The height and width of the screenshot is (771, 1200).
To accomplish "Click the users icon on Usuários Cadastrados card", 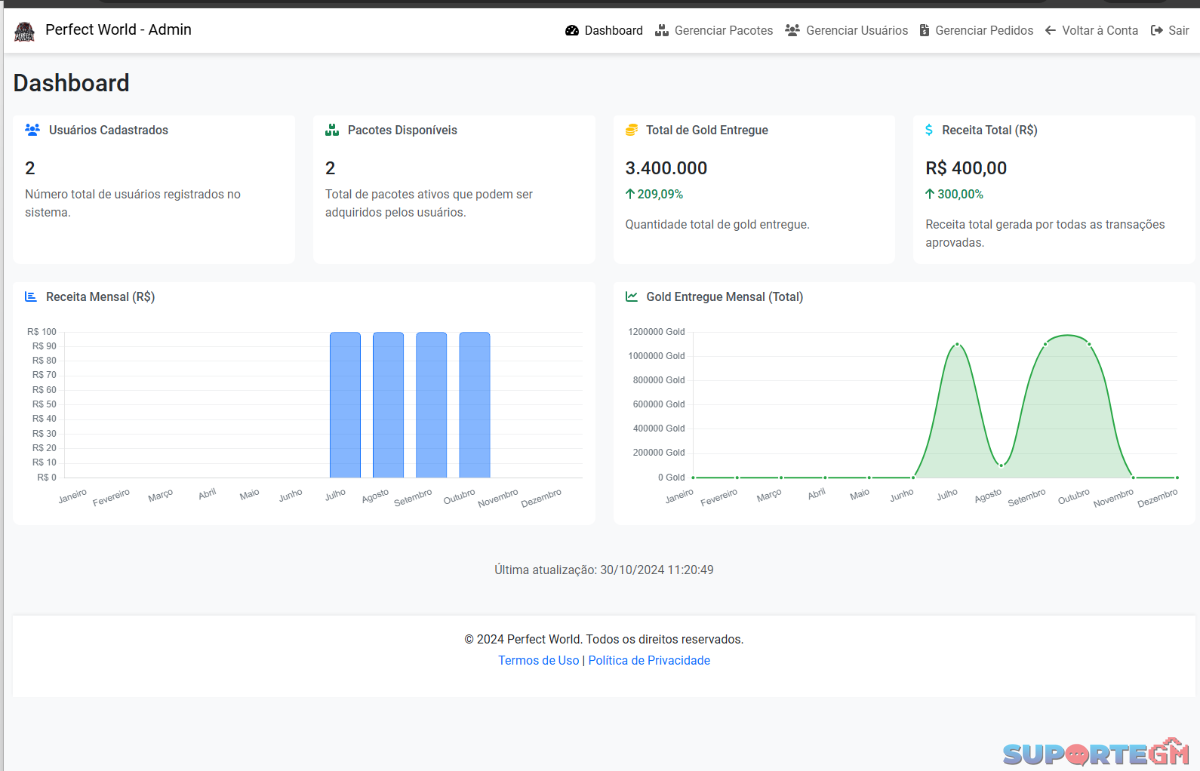I will tap(33, 130).
